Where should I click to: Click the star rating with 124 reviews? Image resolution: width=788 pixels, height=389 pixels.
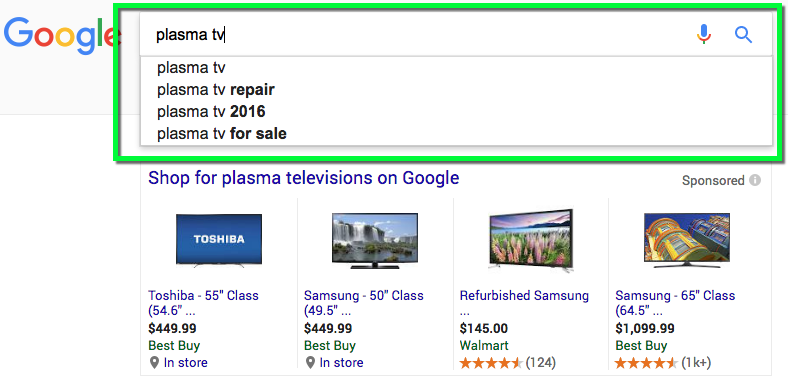[491, 362]
